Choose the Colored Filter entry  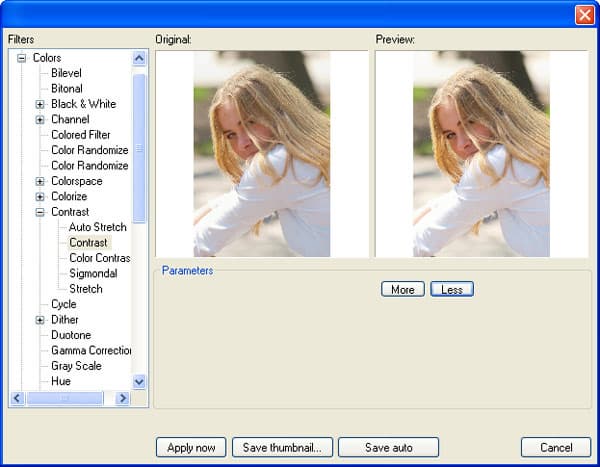click(80, 135)
